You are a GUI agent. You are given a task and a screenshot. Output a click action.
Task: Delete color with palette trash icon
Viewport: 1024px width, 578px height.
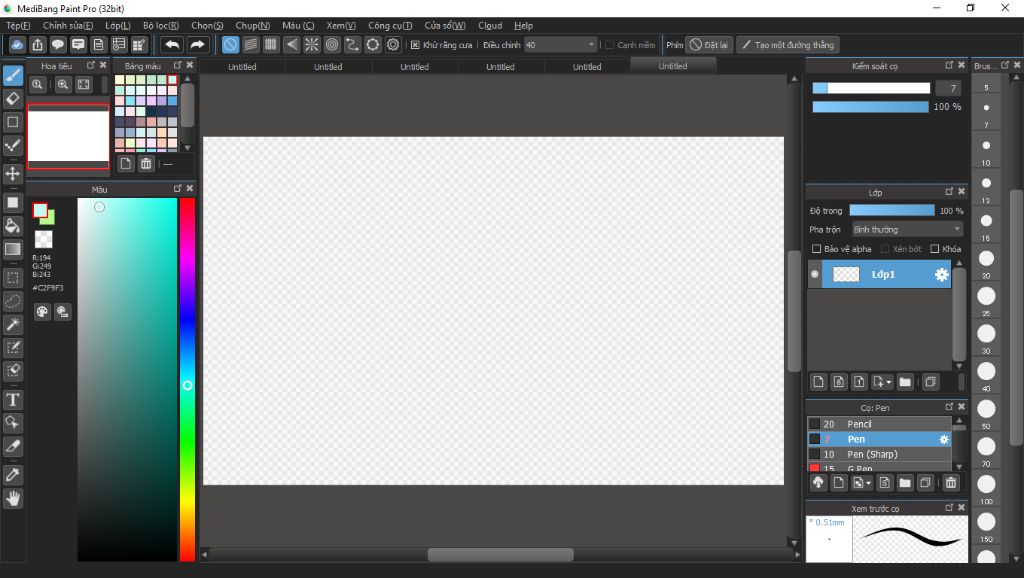tap(146, 164)
